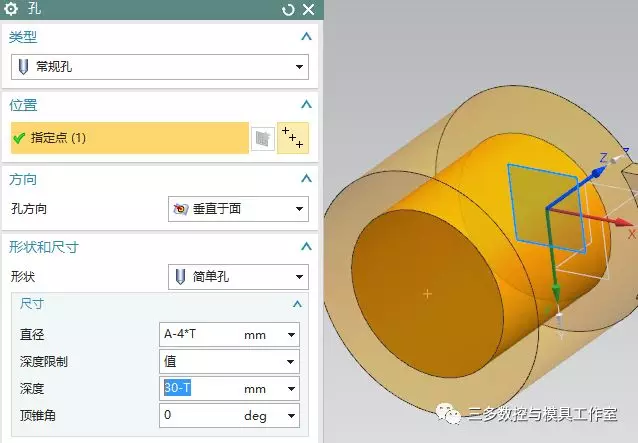Click the 方向 section title
Image resolution: width=638 pixels, height=443 pixels.
23,179
